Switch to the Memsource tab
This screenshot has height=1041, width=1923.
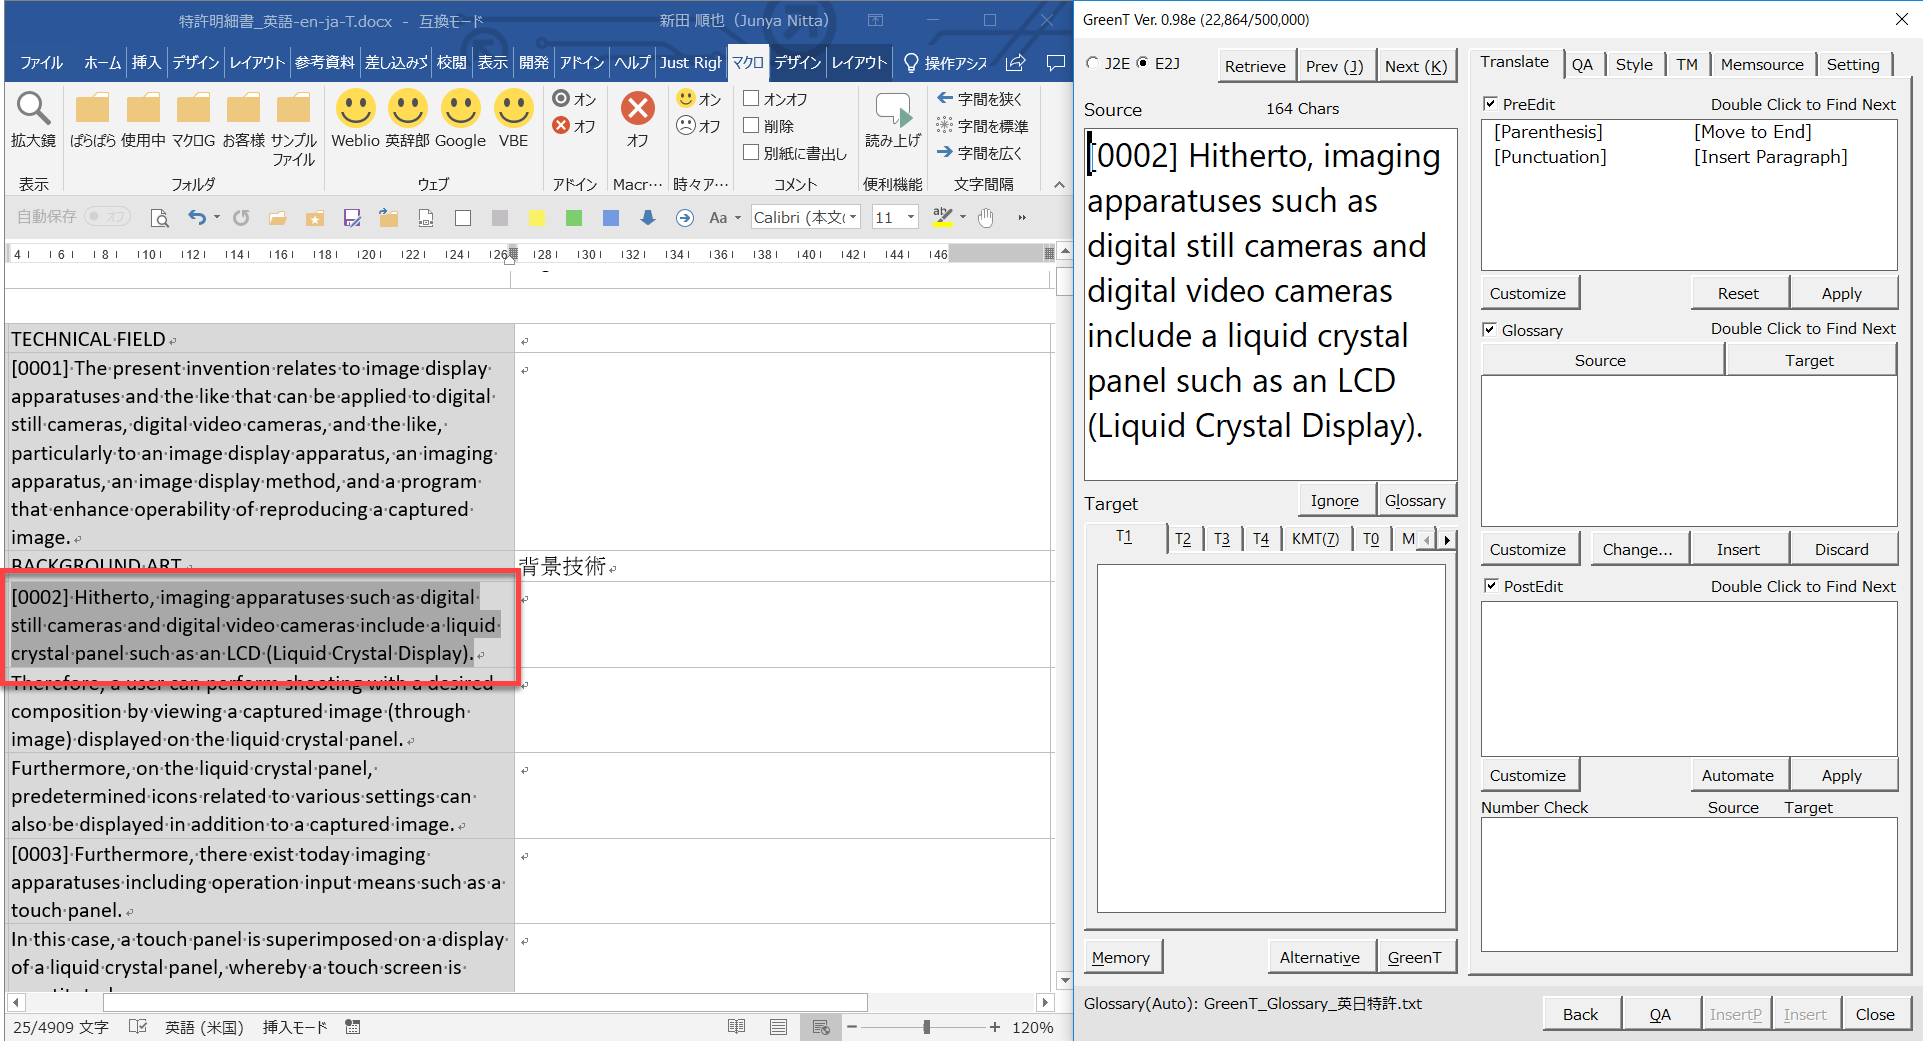pyautogui.click(x=1761, y=64)
